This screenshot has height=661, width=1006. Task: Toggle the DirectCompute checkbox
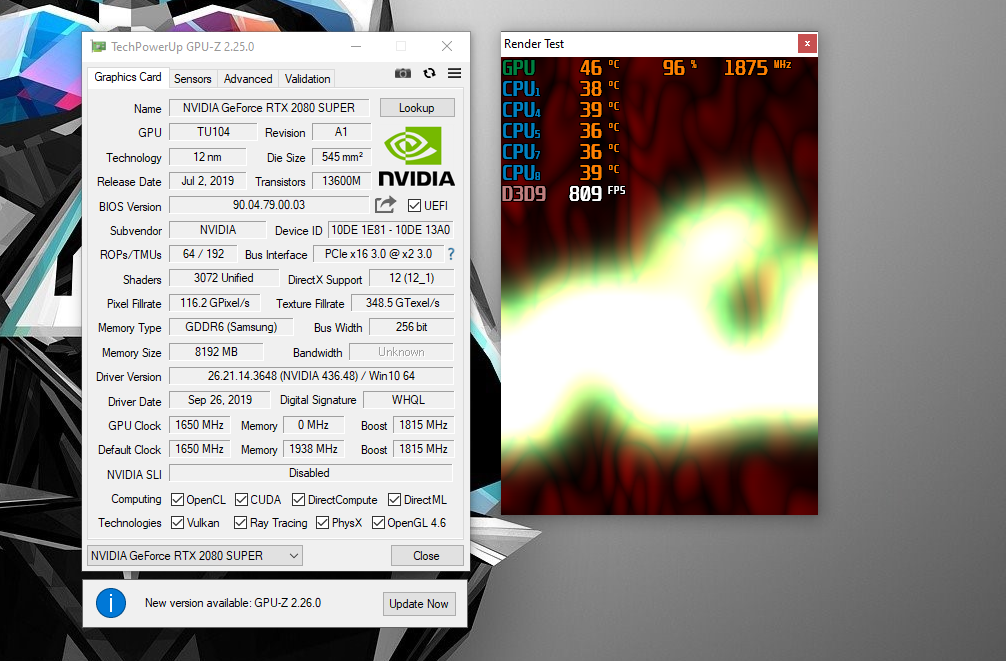(x=298, y=499)
